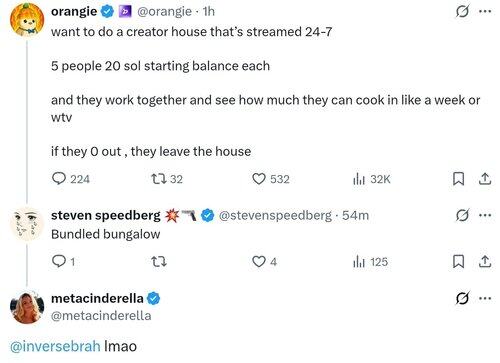Repost steven speedberg's reply

coord(159,262)
